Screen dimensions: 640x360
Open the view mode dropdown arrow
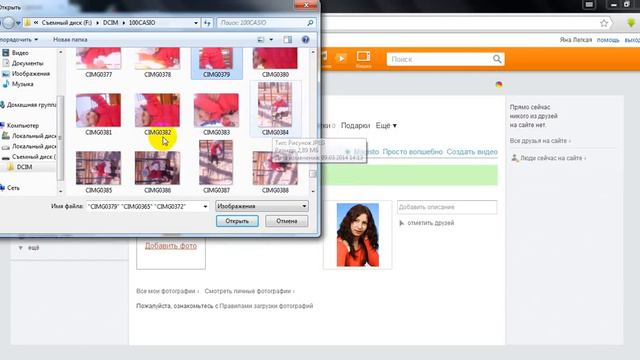coord(271,40)
